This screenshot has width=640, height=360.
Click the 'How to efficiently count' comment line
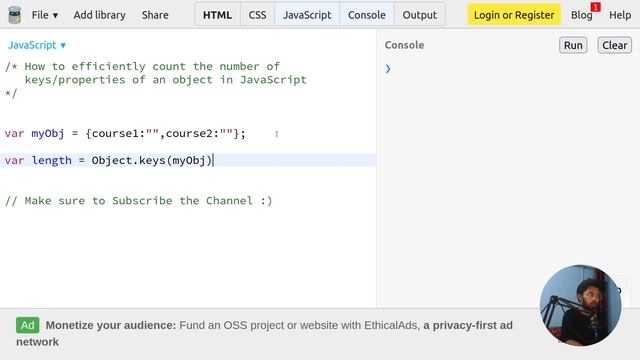(x=142, y=66)
